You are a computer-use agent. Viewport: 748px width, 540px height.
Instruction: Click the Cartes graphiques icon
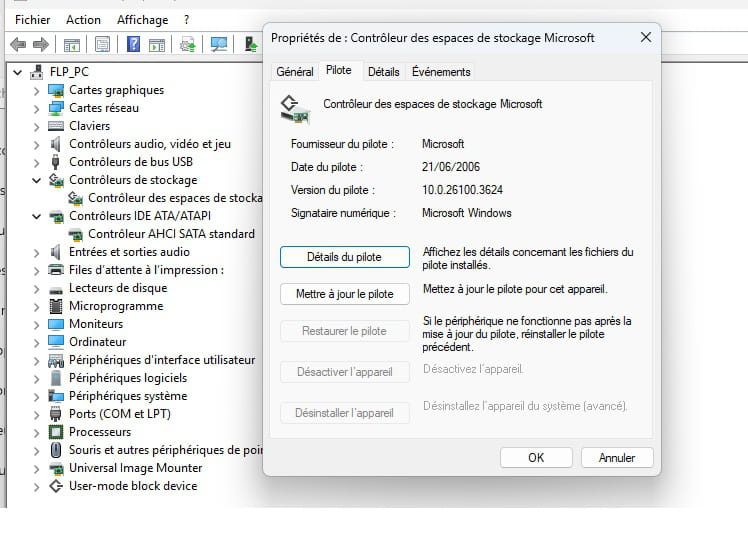click(56, 90)
